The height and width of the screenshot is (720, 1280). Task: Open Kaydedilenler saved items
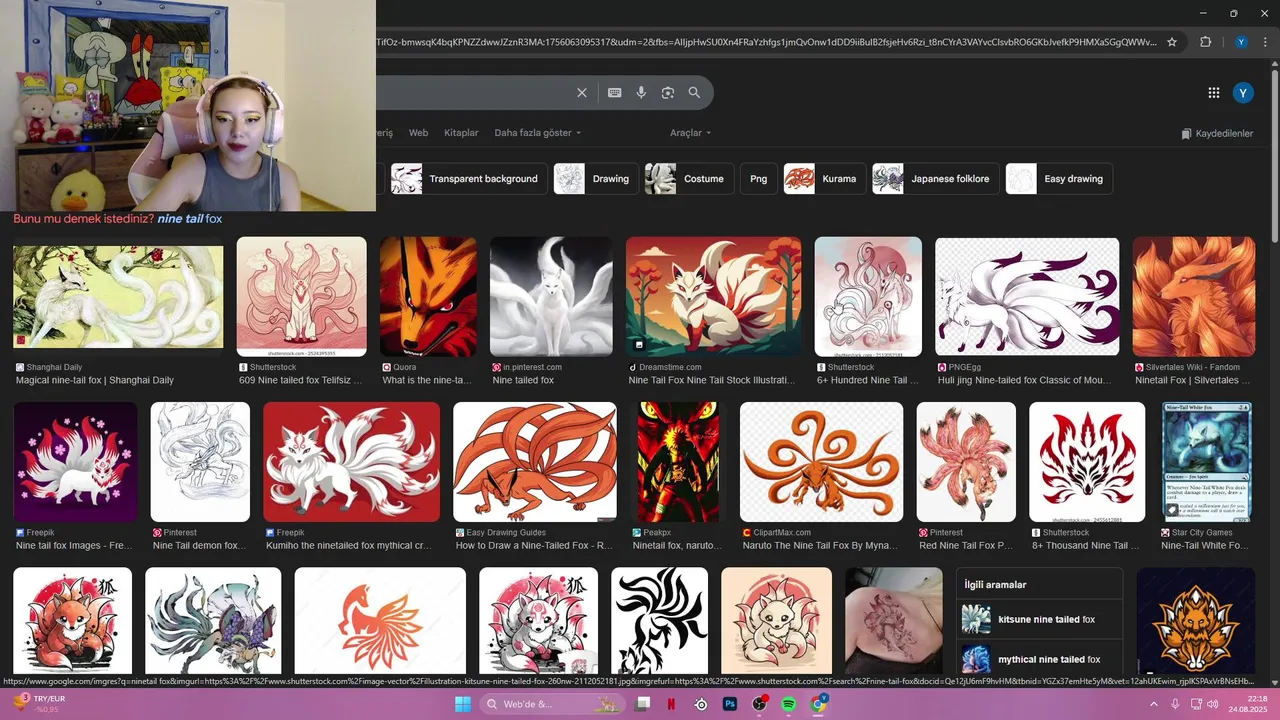pyautogui.click(x=1217, y=133)
